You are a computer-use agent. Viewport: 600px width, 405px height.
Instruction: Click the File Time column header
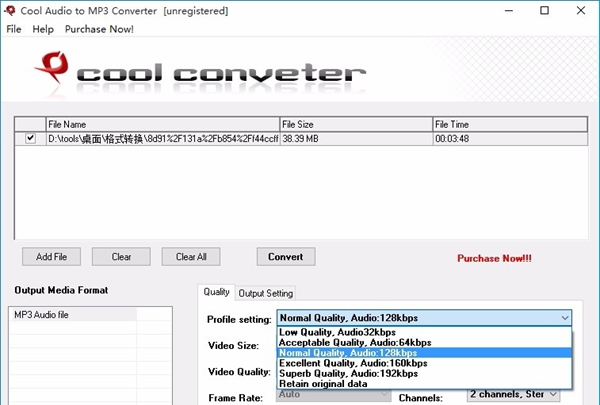510,124
